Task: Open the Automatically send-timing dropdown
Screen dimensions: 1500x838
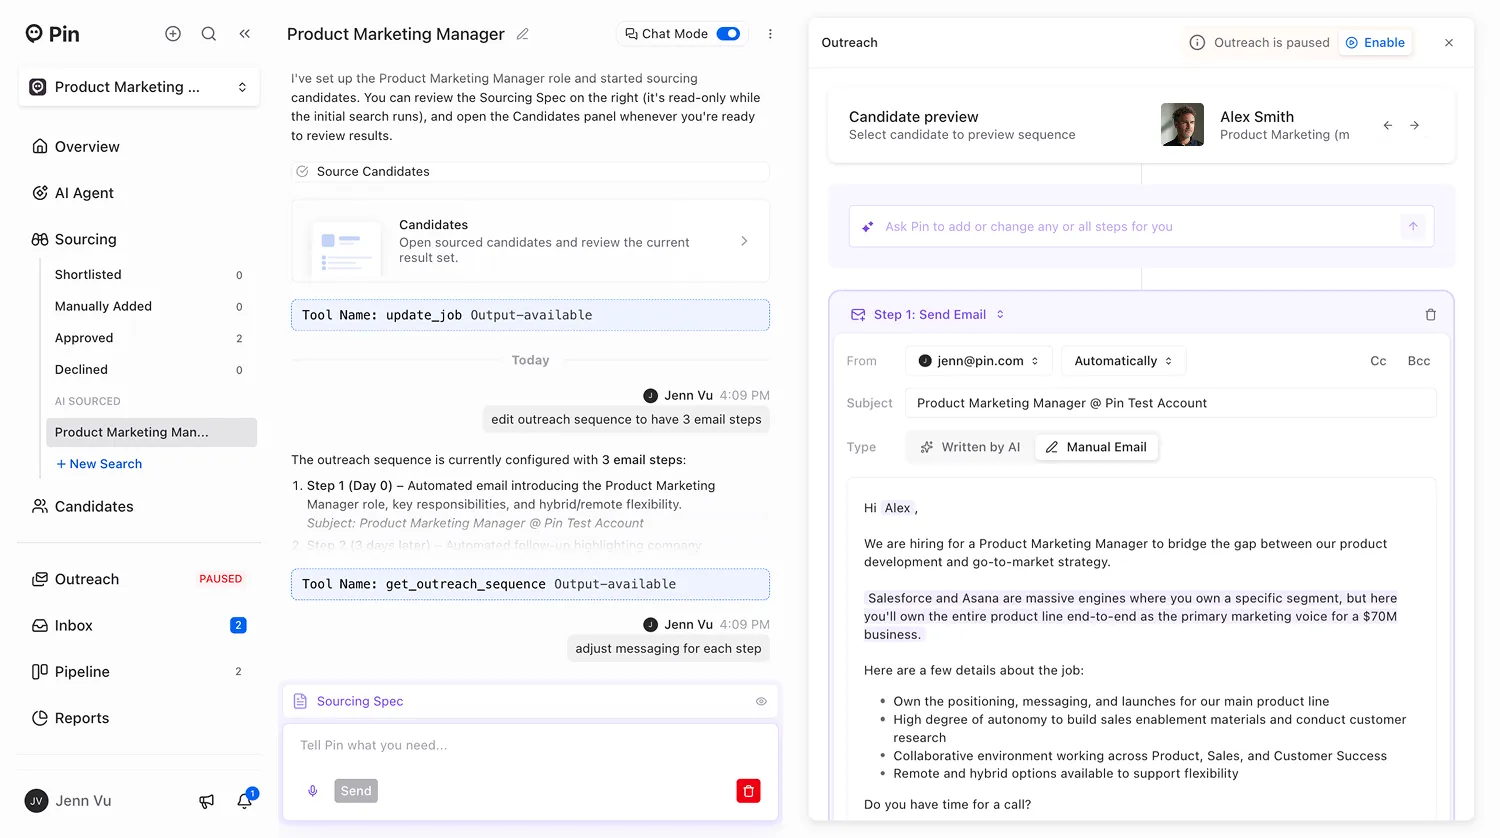Action: point(1123,361)
